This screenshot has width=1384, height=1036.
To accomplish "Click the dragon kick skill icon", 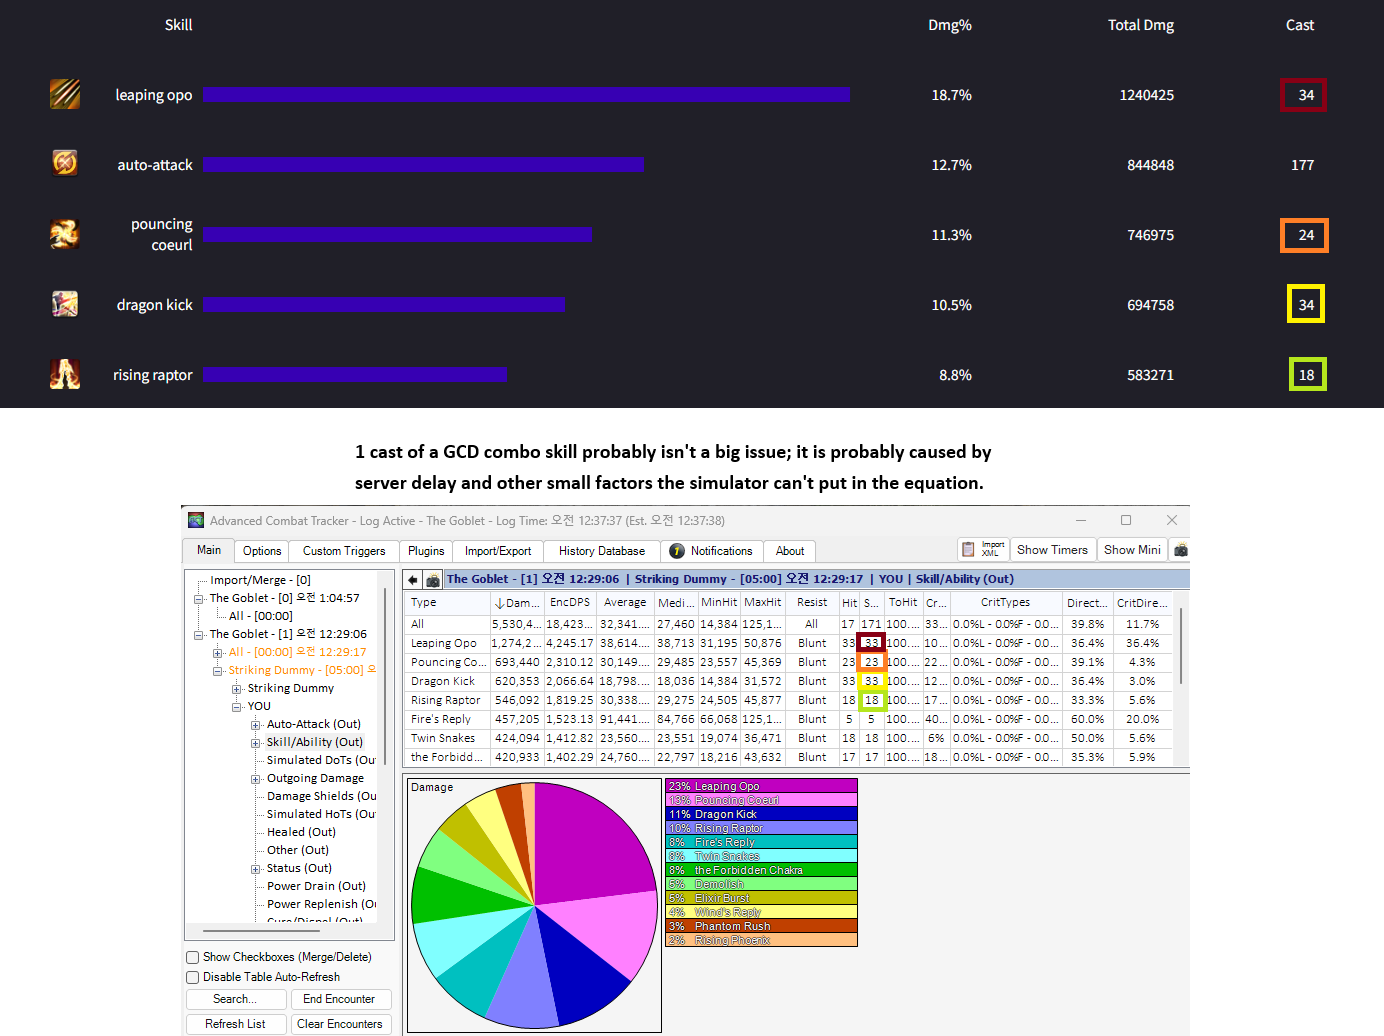I will pos(65,304).
